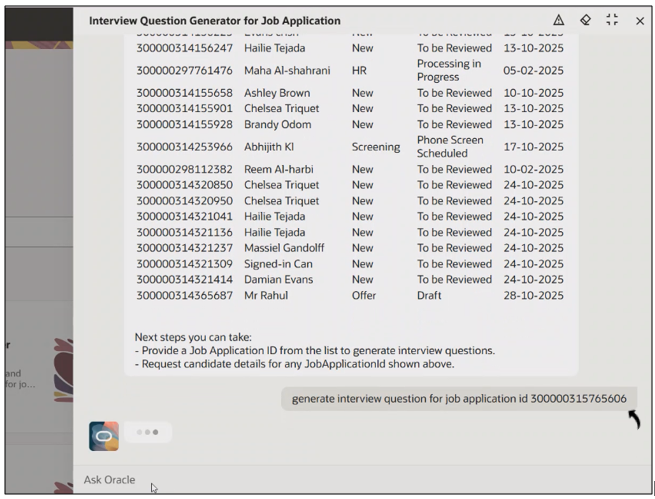Click the Abhijith Kl candidate name
This screenshot has width=655, height=499.
coord(277,147)
